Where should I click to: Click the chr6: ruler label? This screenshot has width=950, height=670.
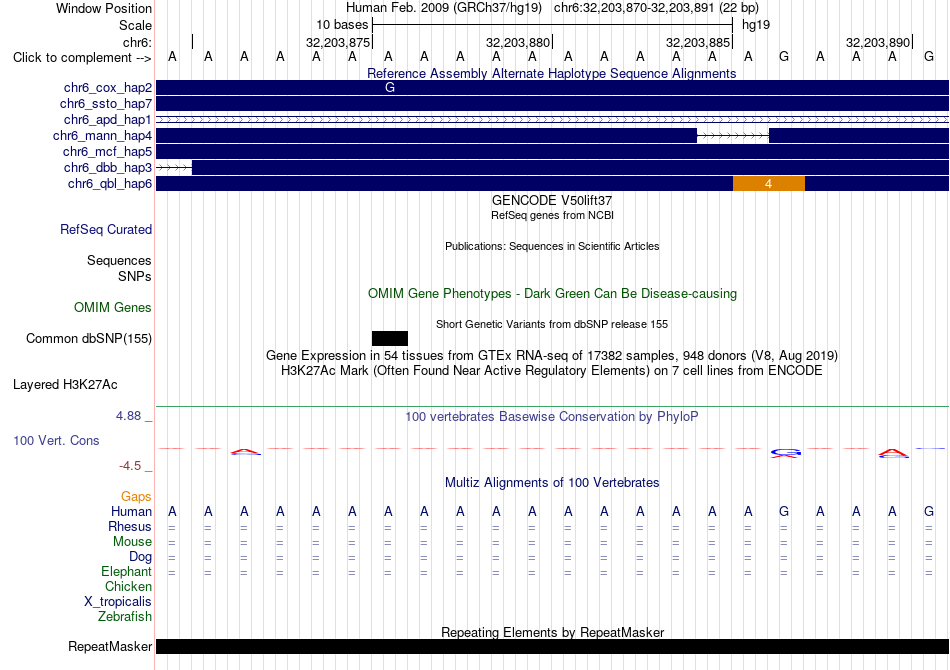click(138, 42)
